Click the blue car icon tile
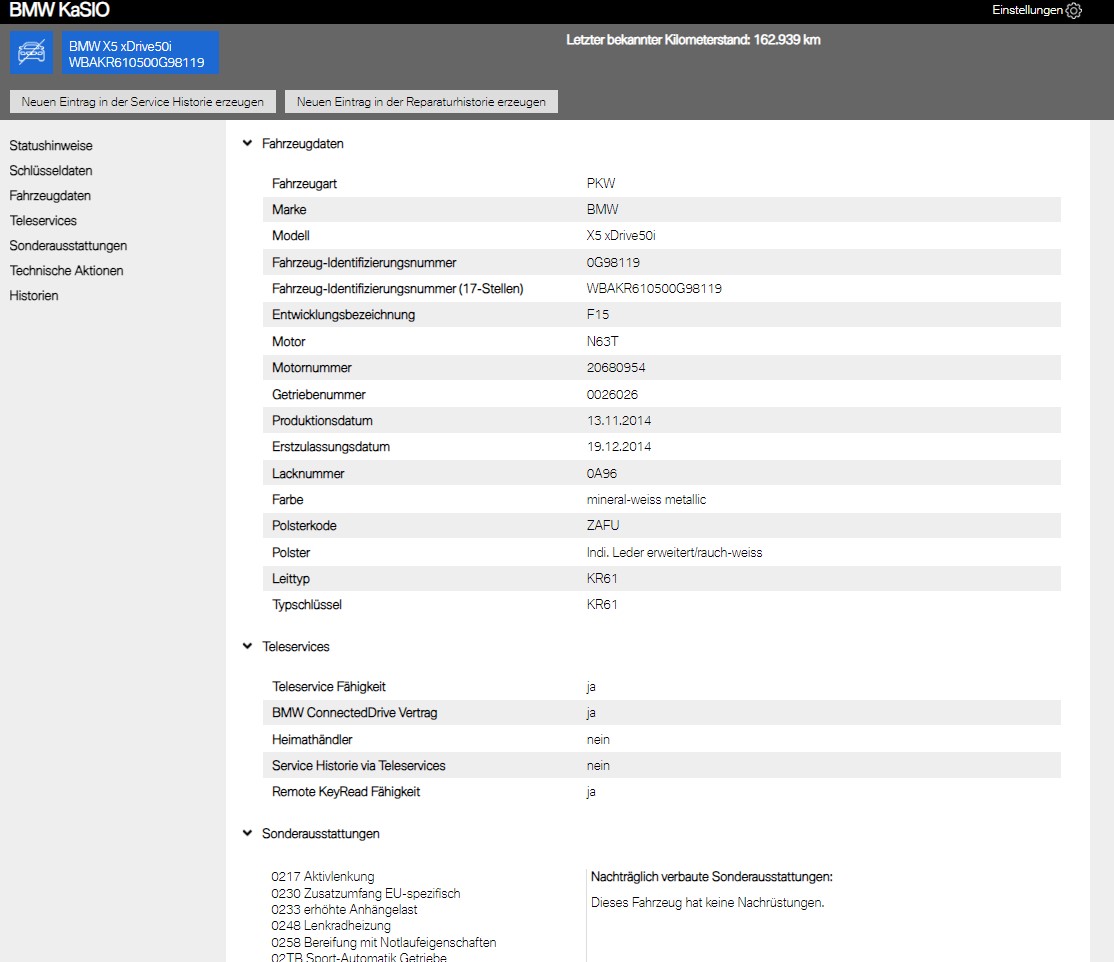The height and width of the screenshot is (962, 1114). (x=31, y=53)
